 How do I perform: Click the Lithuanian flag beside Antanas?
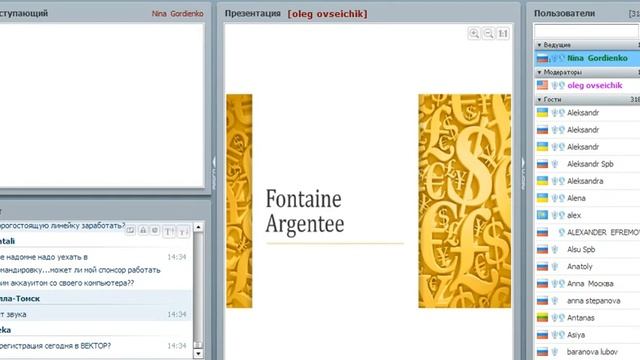(542, 318)
